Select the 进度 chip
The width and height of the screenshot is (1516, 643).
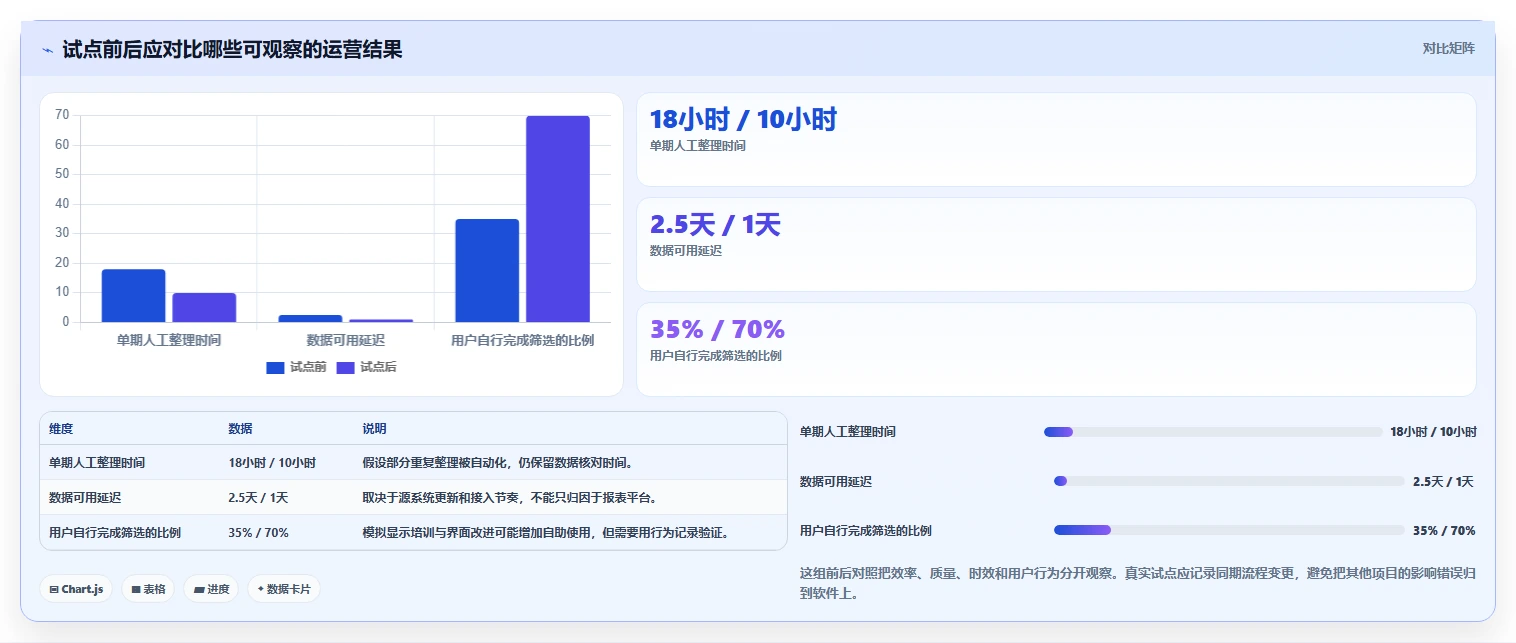point(211,589)
